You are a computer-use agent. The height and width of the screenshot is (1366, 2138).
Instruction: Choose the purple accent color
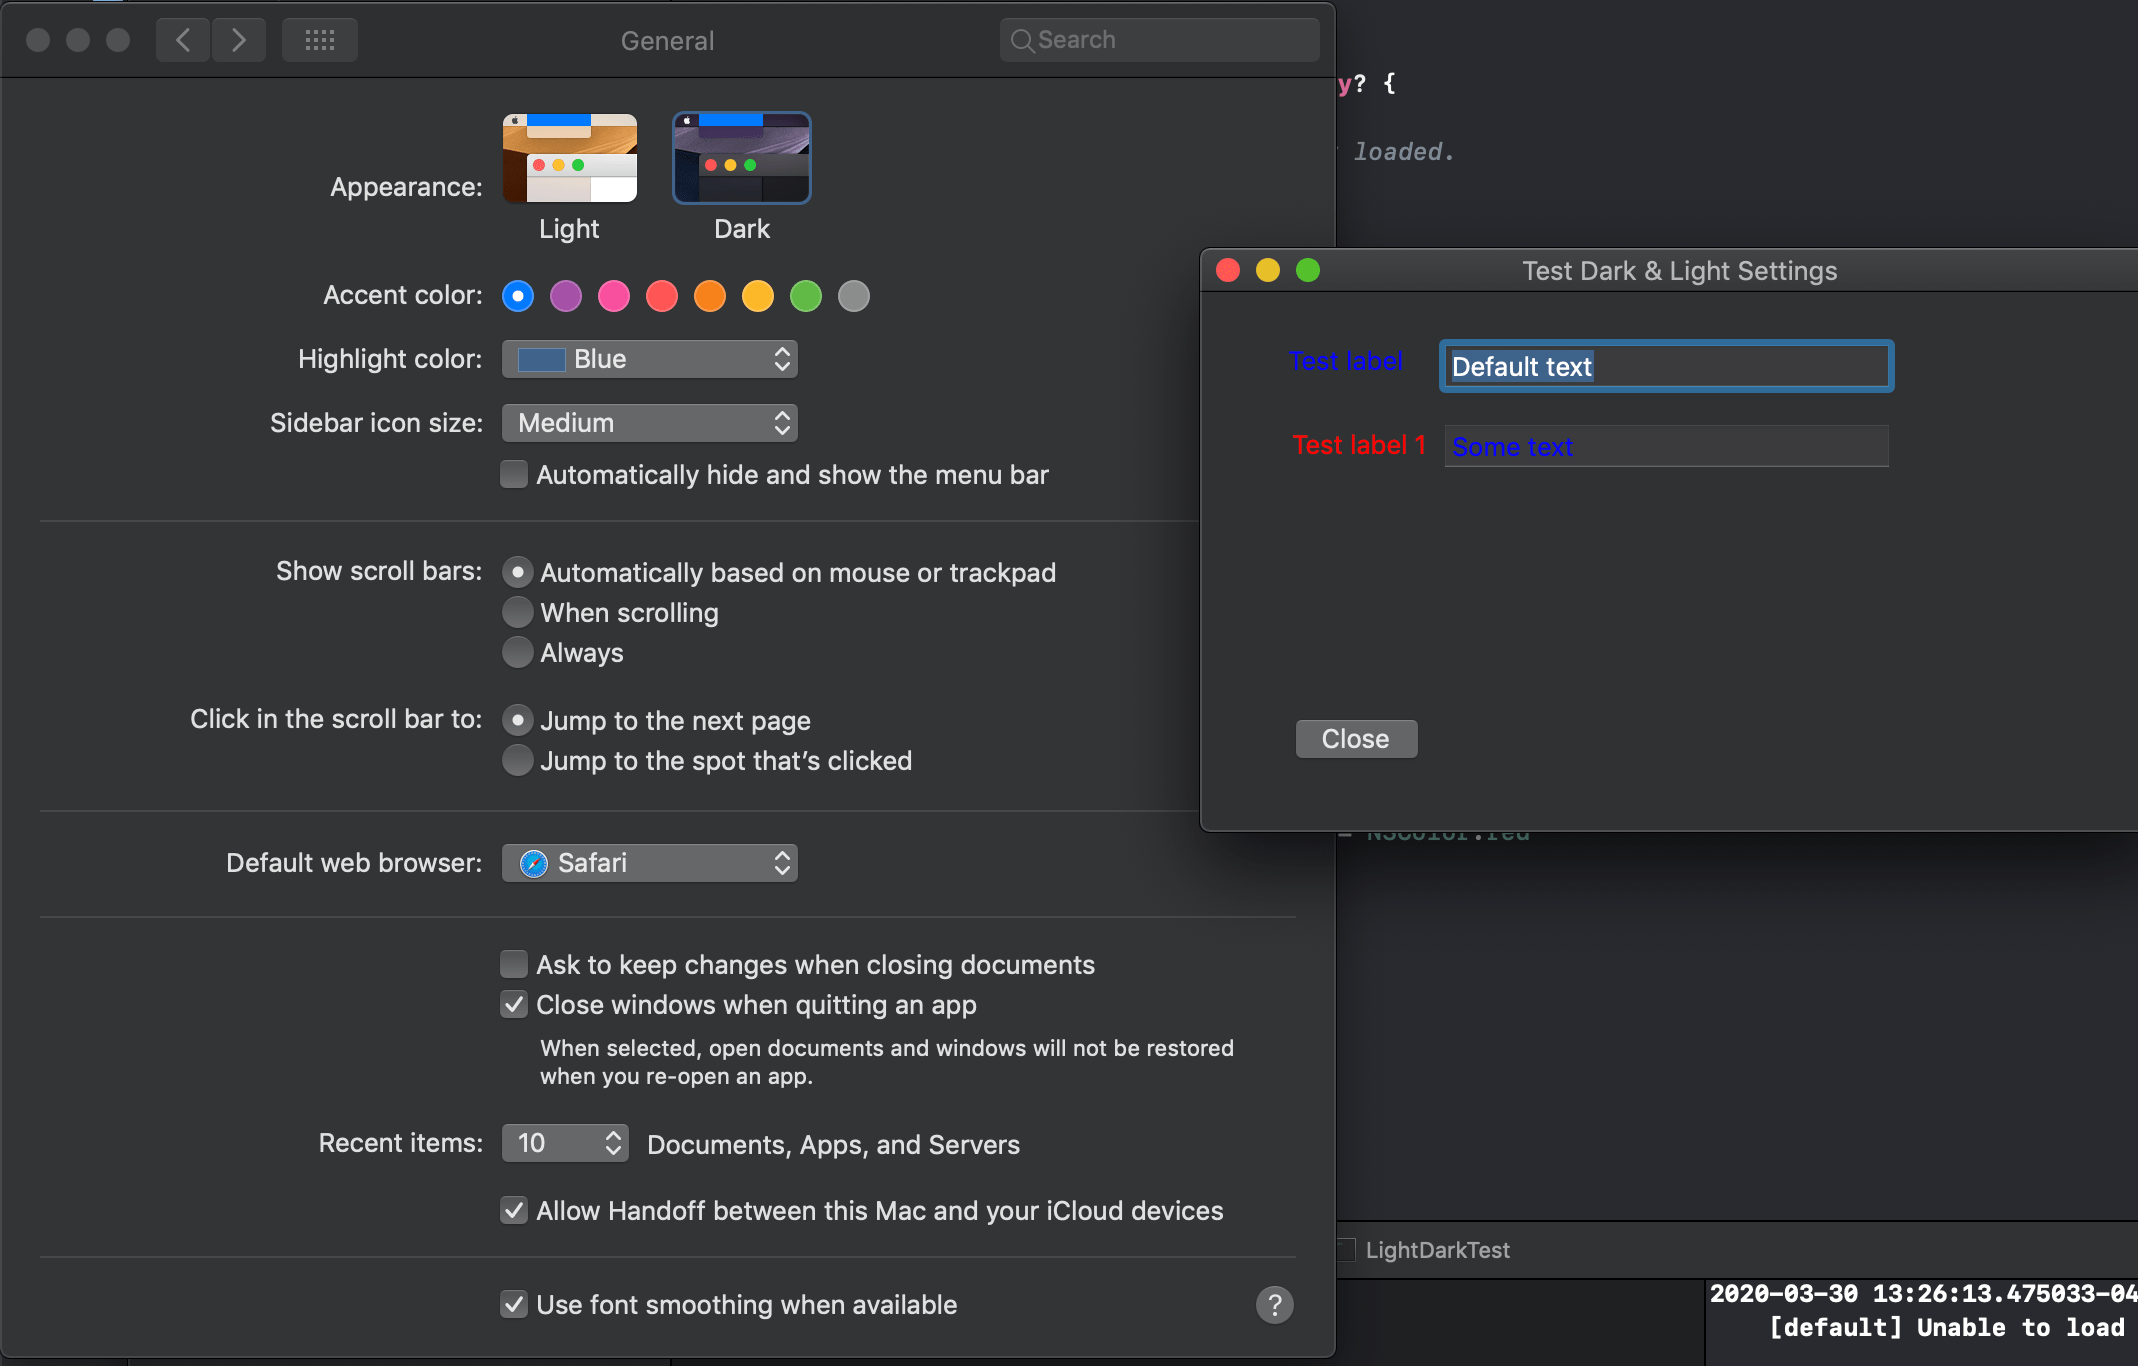coord(566,296)
